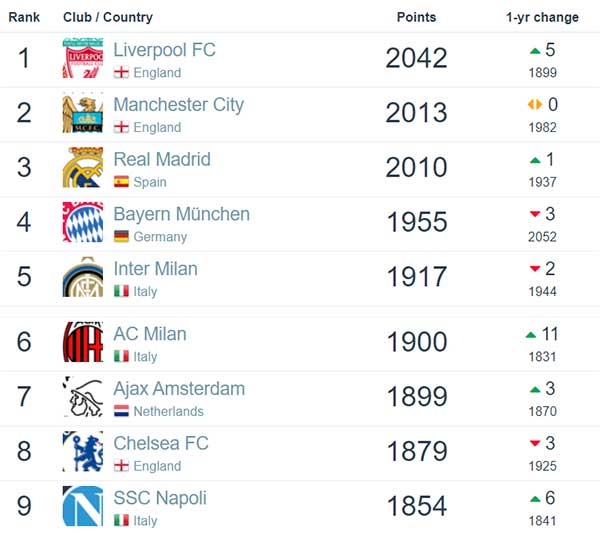
Task: Open the SSC Napoli club link
Action: point(160,498)
